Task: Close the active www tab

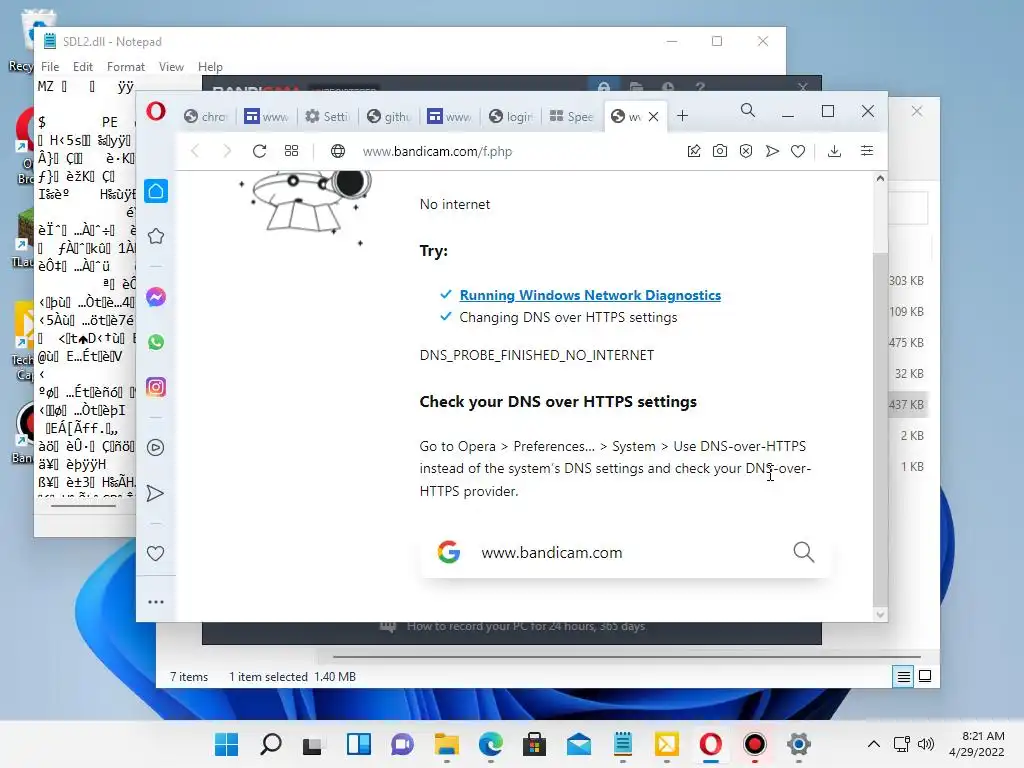Action: coord(653,116)
